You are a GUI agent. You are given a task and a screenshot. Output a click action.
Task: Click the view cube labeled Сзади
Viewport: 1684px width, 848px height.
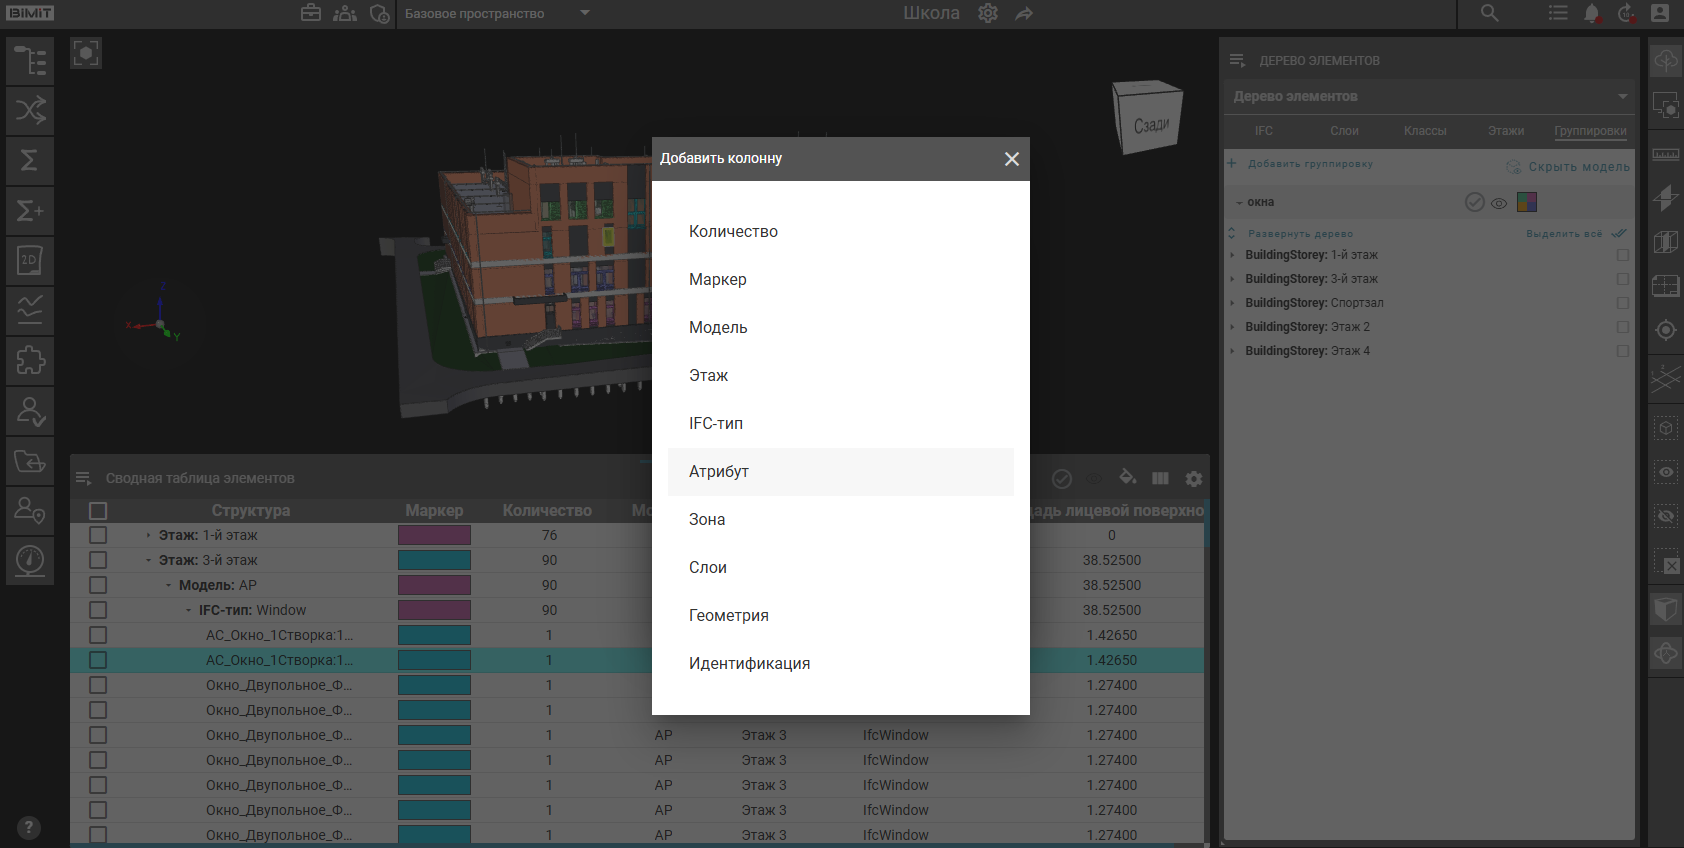1148,117
